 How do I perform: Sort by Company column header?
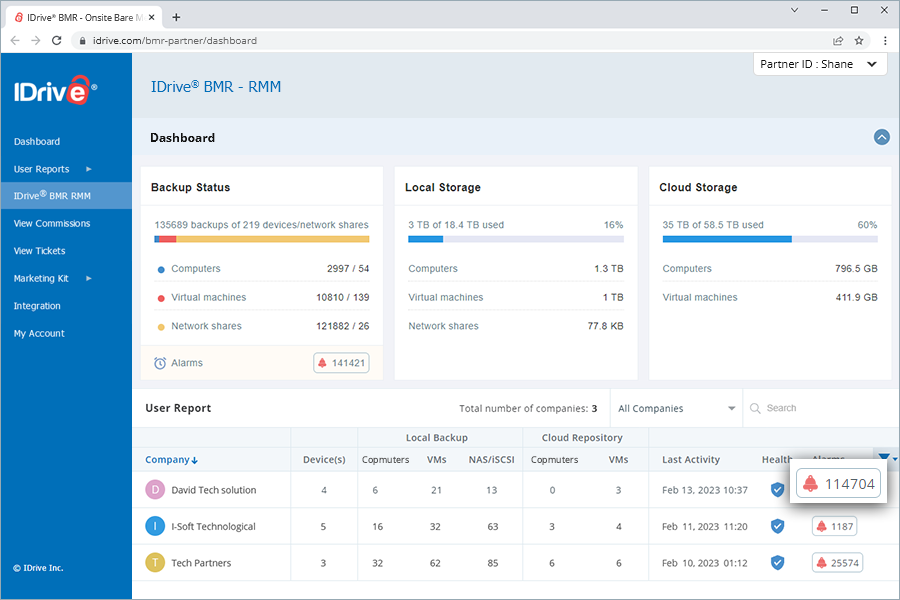[x=171, y=460]
